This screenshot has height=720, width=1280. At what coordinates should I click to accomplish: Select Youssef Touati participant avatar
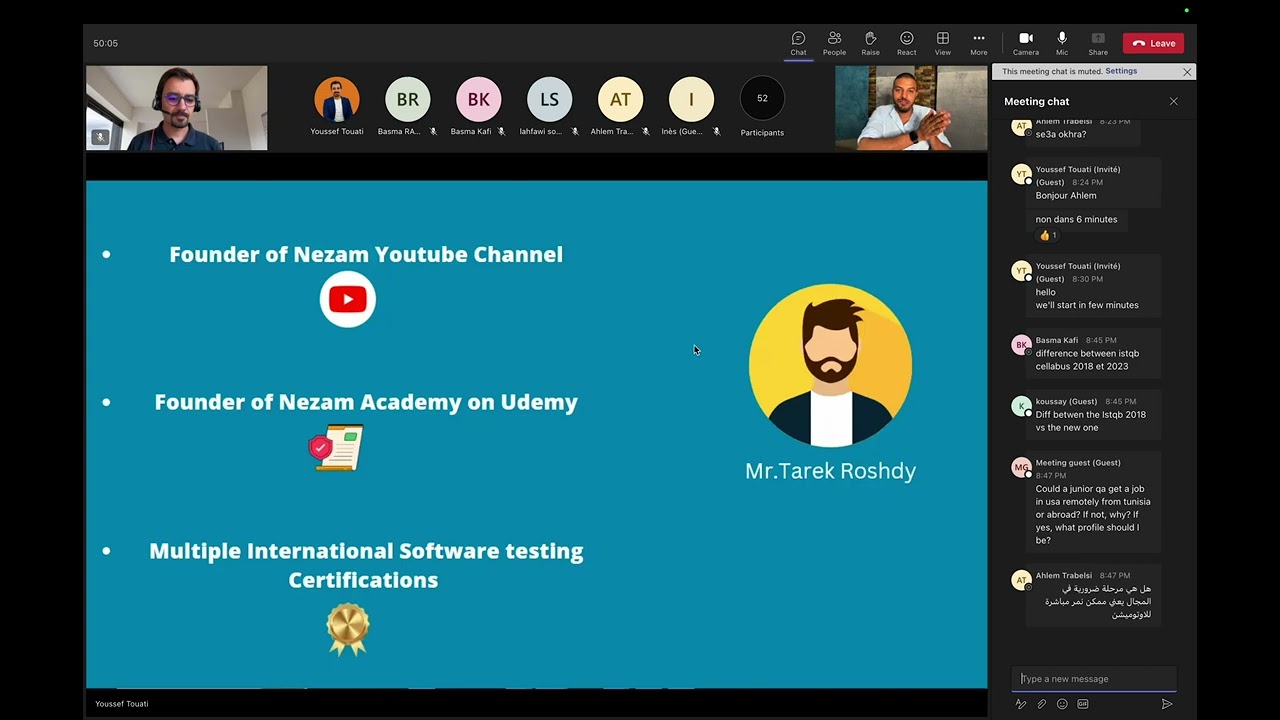pos(337,99)
